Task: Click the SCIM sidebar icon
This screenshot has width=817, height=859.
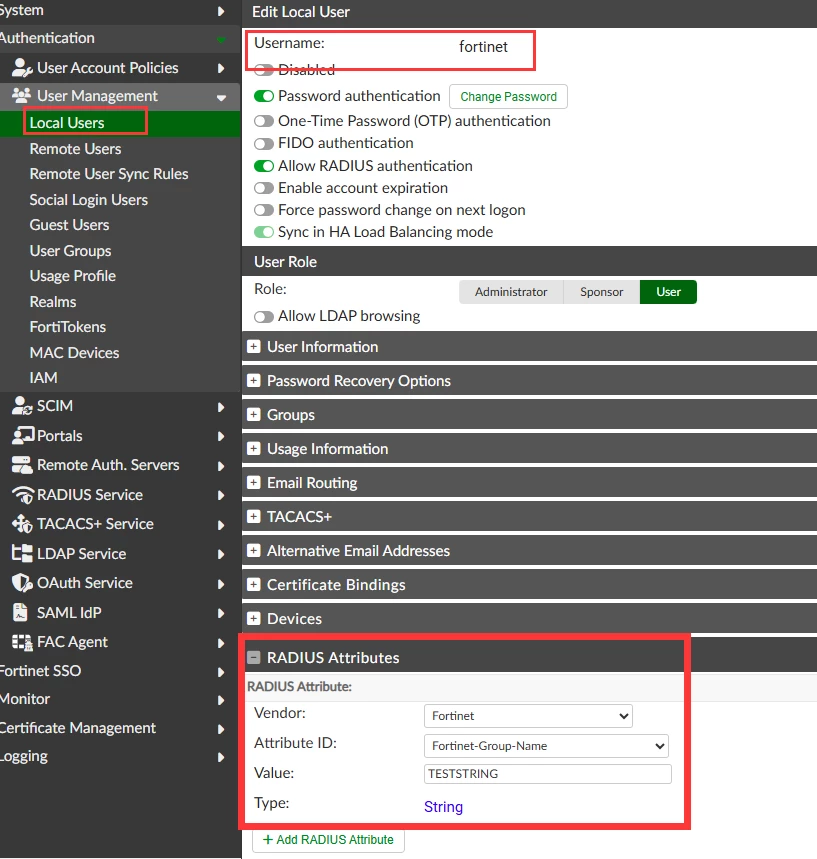Action: coord(22,405)
